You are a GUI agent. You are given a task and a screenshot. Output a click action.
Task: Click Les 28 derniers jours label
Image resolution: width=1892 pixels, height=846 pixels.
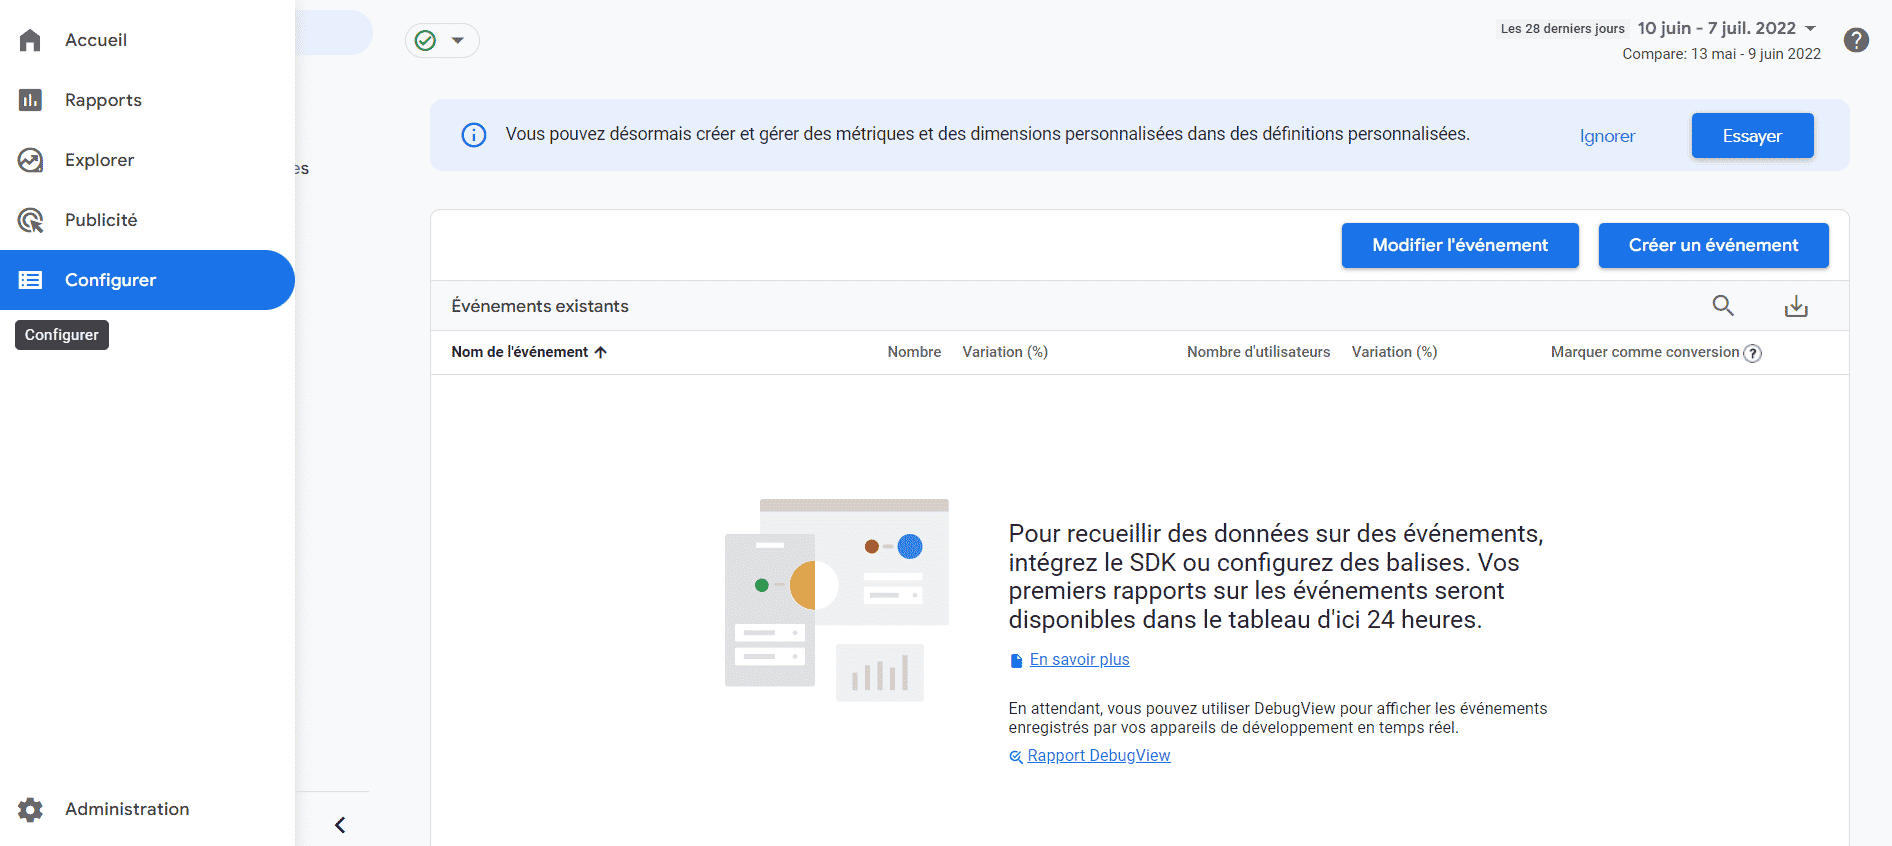(x=1562, y=29)
